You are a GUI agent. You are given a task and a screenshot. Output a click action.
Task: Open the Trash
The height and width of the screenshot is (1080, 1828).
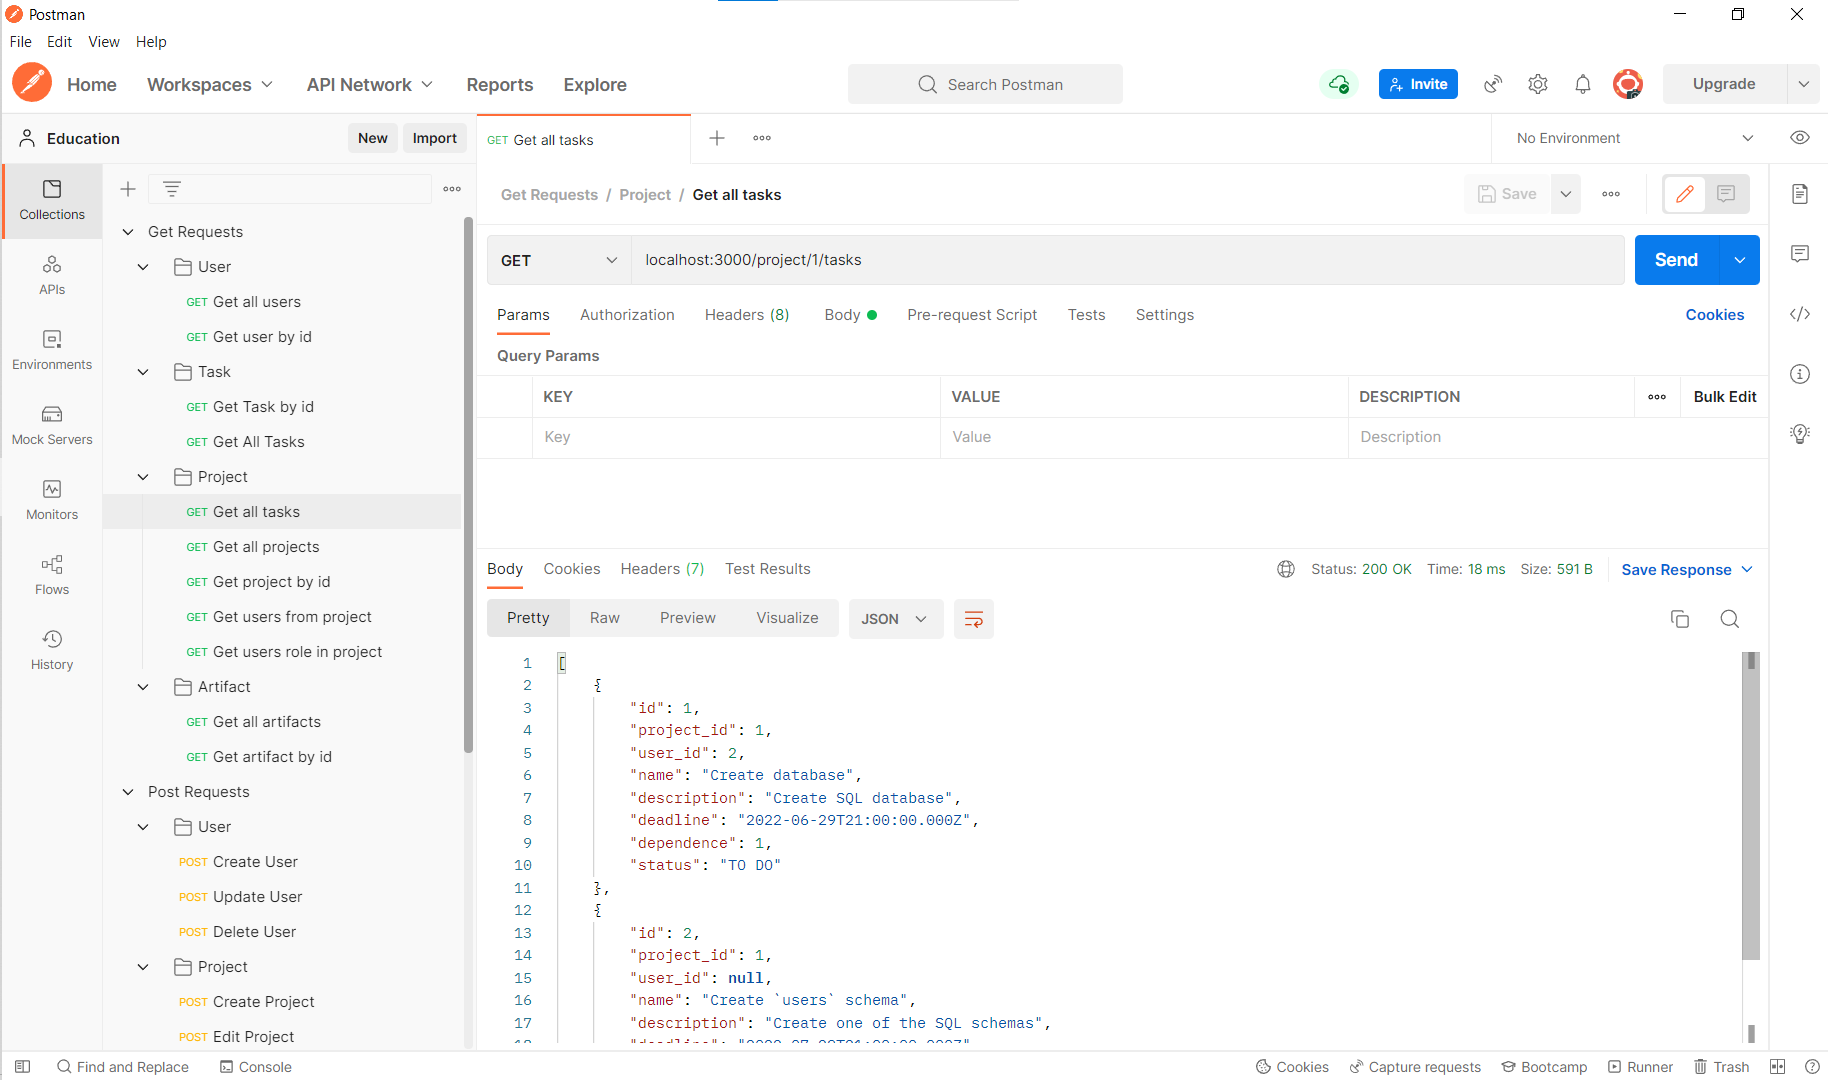point(1722,1066)
